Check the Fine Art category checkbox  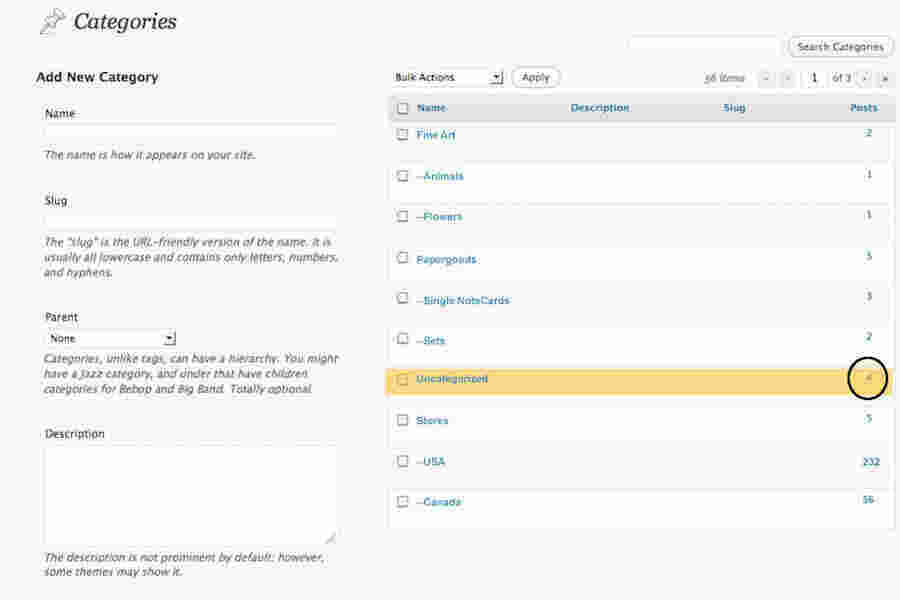click(x=403, y=134)
